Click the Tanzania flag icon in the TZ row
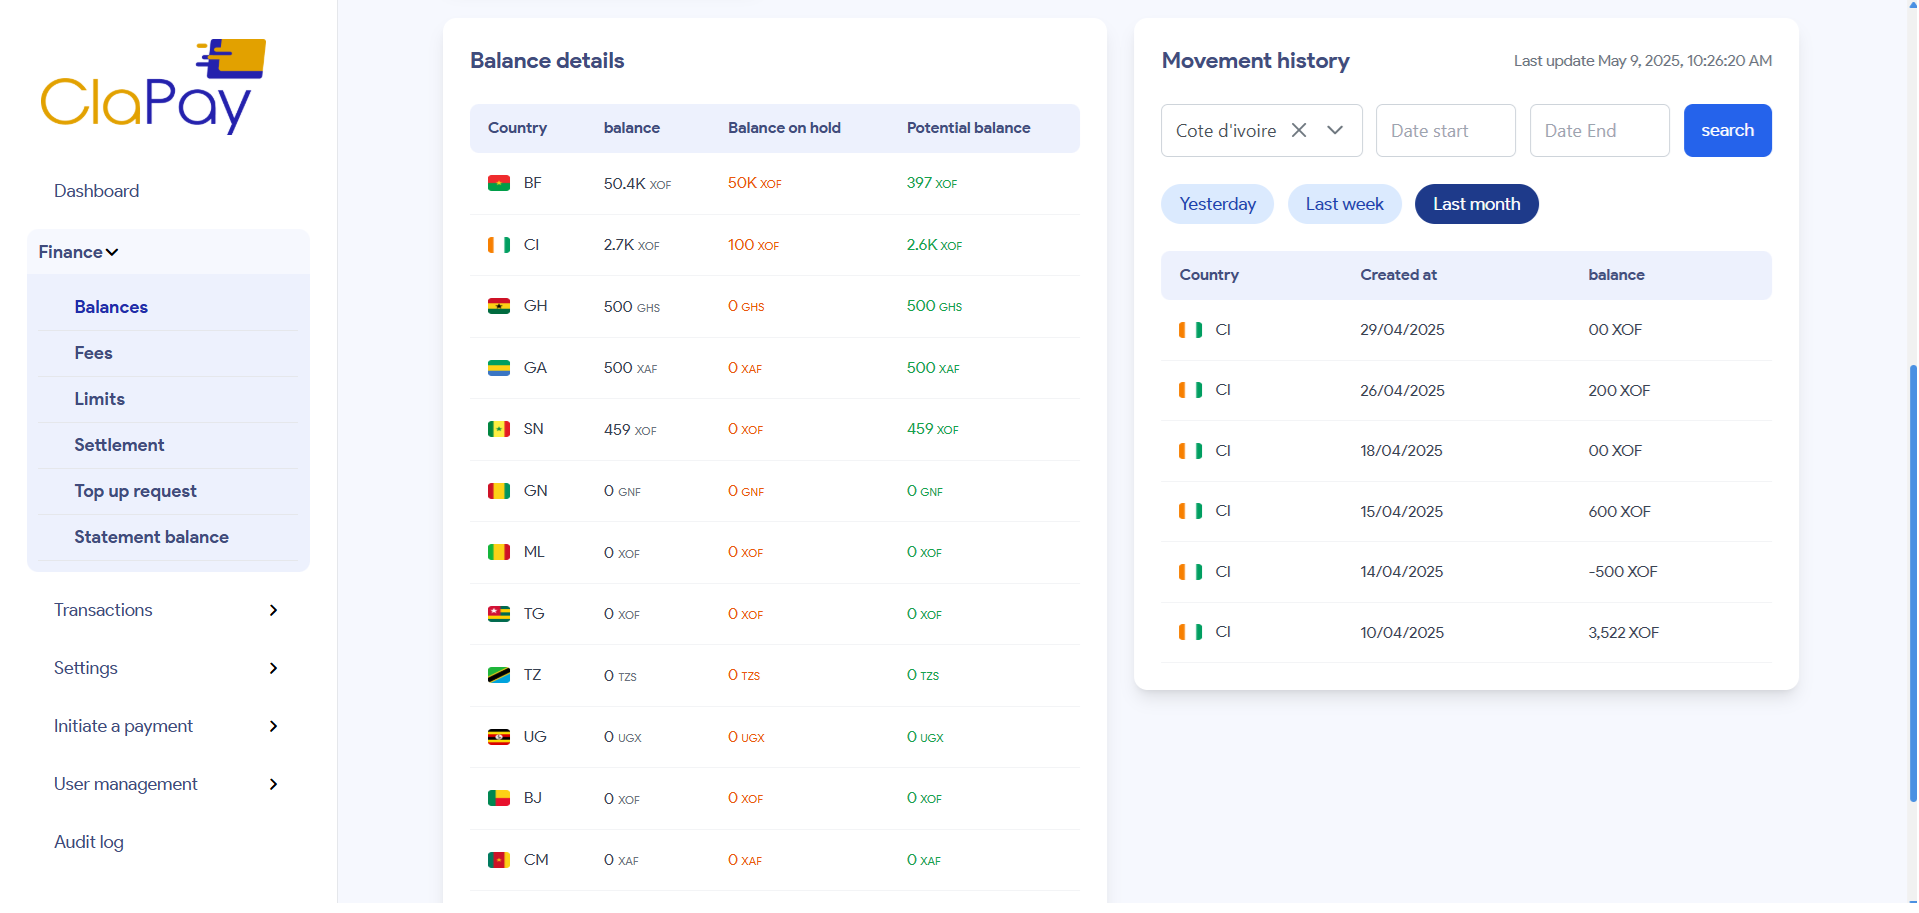 (x=498, y=675)
